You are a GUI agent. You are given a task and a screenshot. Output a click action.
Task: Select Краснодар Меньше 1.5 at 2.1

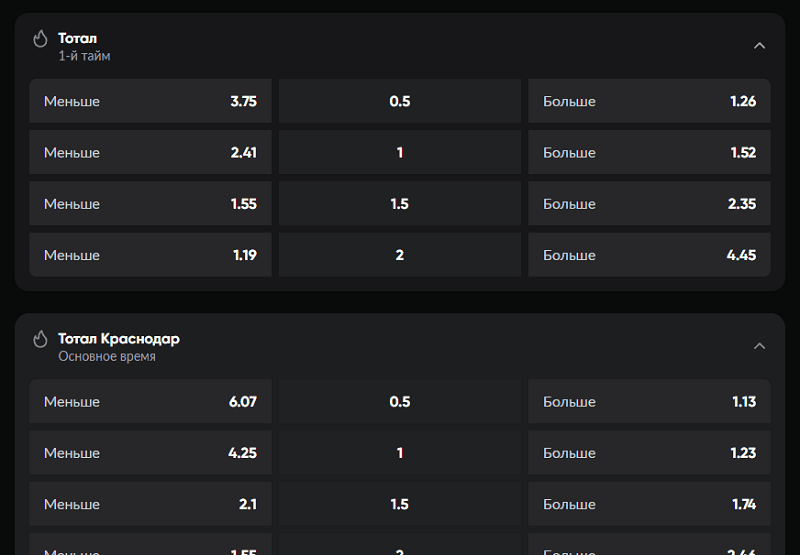pos(150,505)
